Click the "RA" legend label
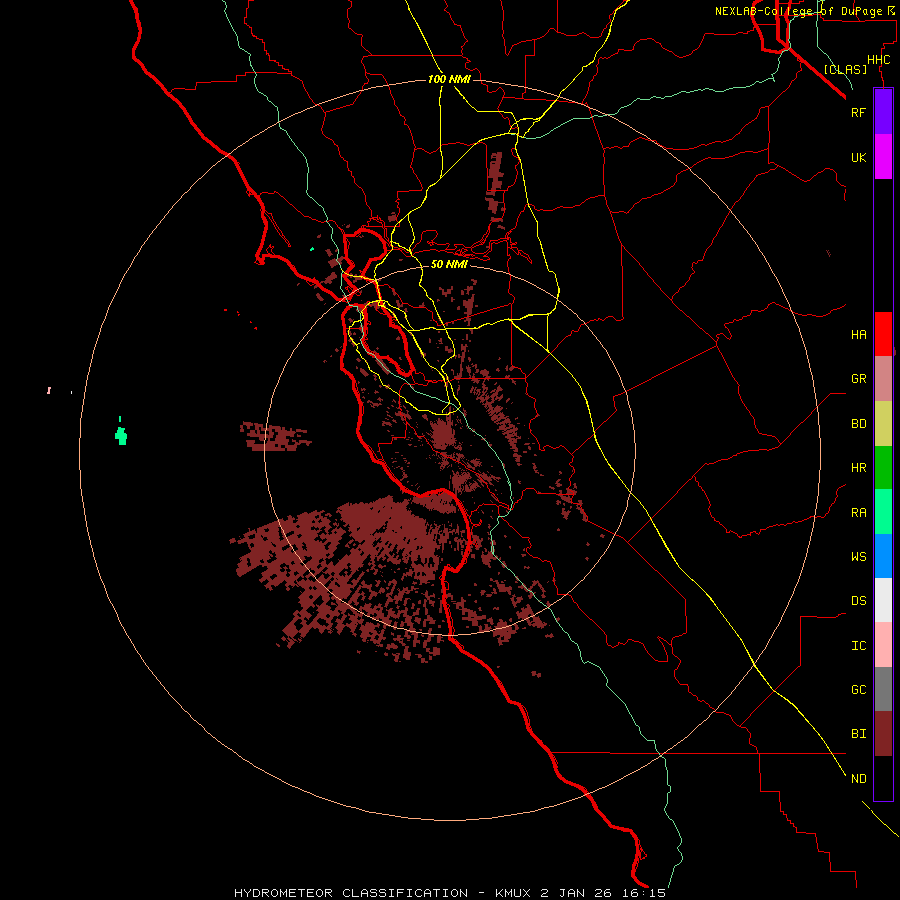This screenshot has height=900, width=900. click(858, 512)
